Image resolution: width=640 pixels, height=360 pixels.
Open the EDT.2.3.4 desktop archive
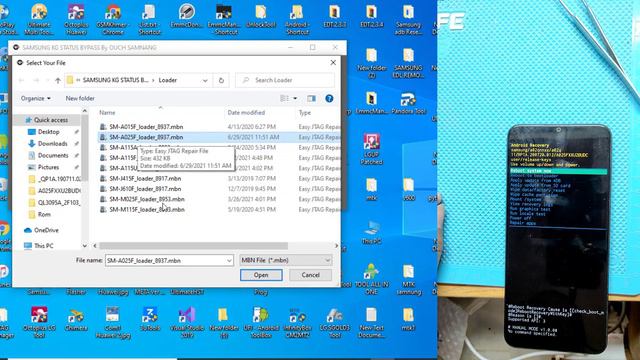click(x=371, y=16)
